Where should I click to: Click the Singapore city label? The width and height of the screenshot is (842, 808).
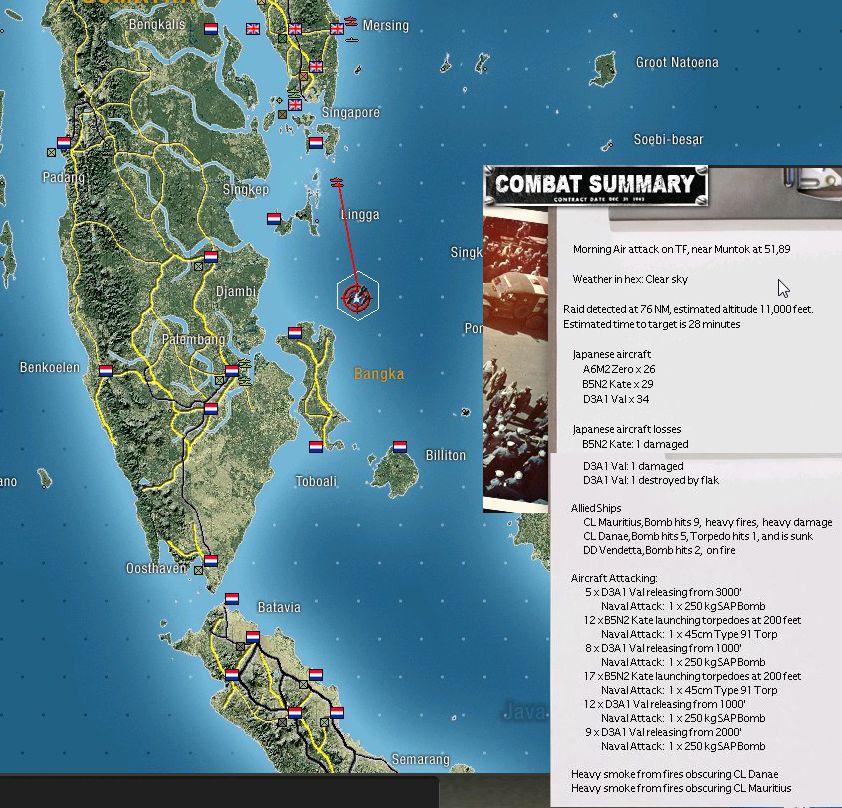point(351,112)
